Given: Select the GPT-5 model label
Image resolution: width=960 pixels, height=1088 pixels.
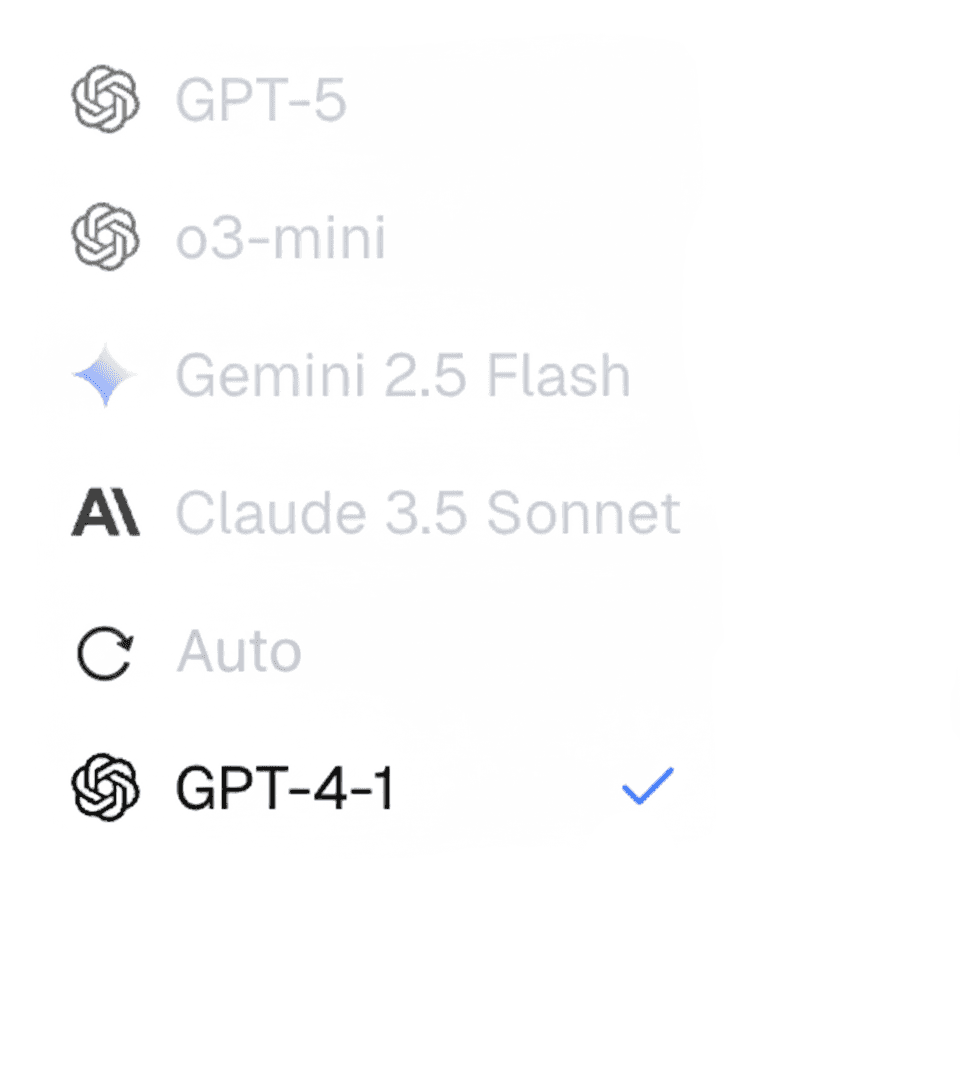Looking at the screenshot, I should click(x=261, y=100).
